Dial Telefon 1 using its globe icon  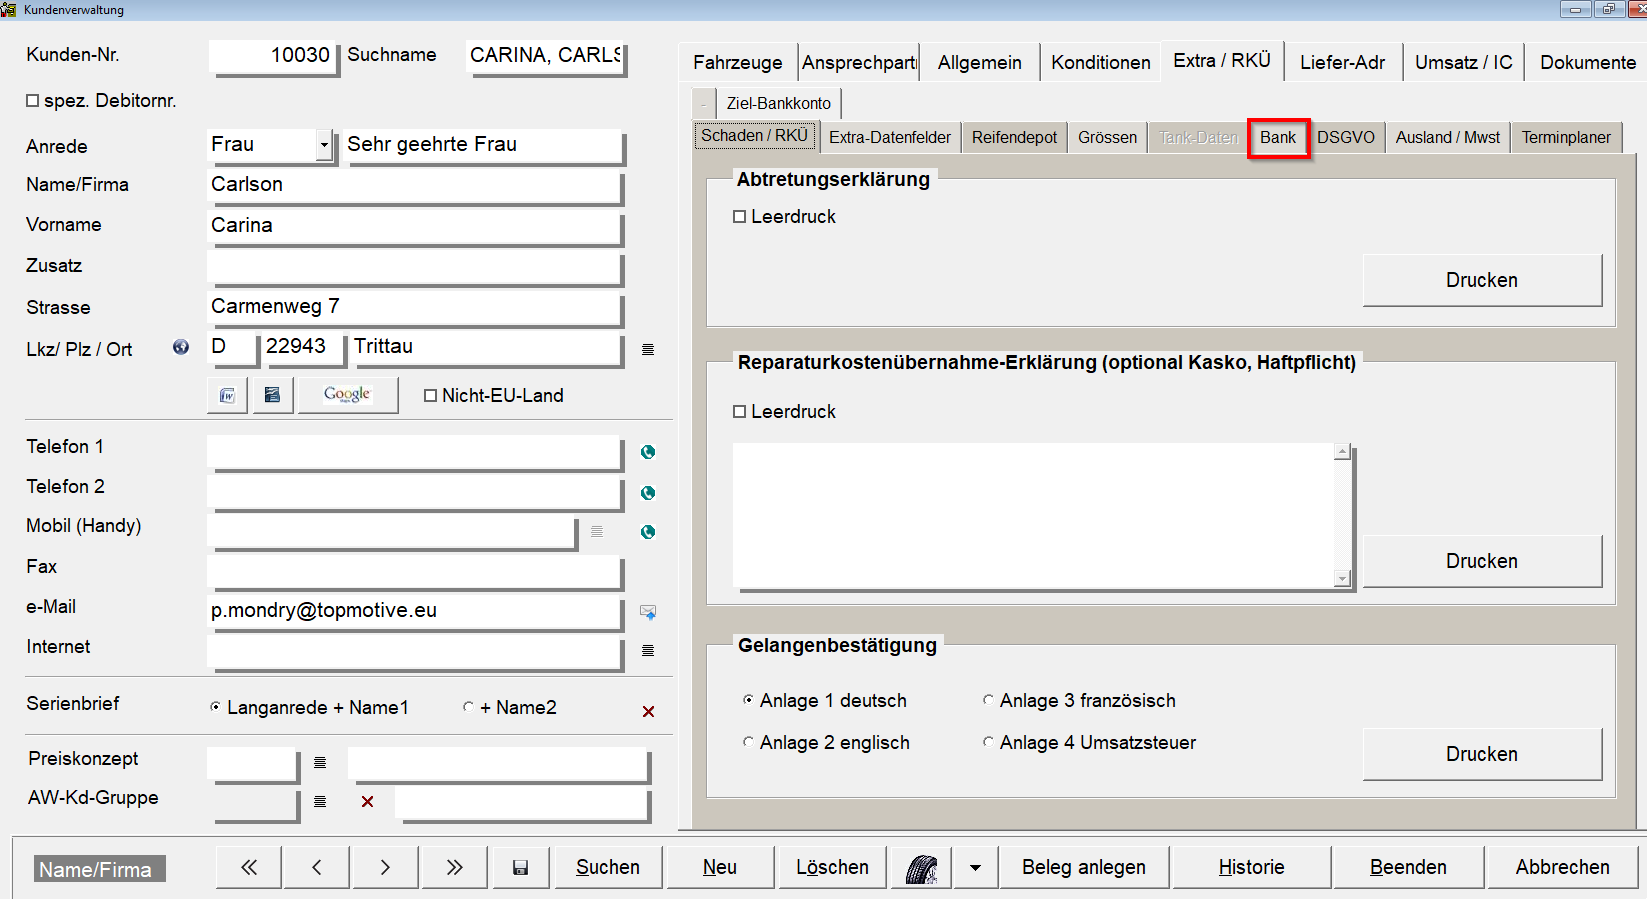point(648,452)
